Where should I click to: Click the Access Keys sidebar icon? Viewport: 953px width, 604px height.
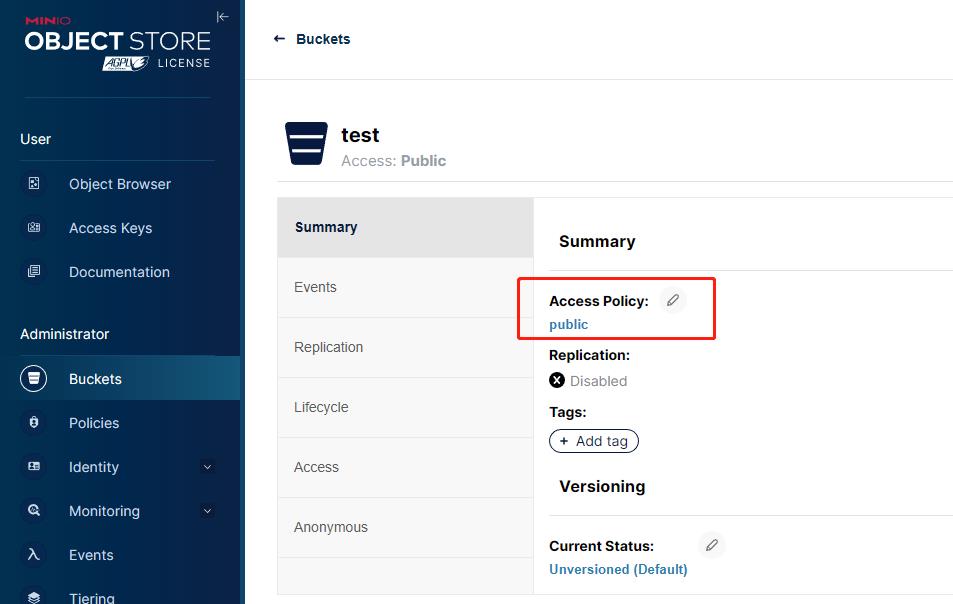(x=34, y=227)
